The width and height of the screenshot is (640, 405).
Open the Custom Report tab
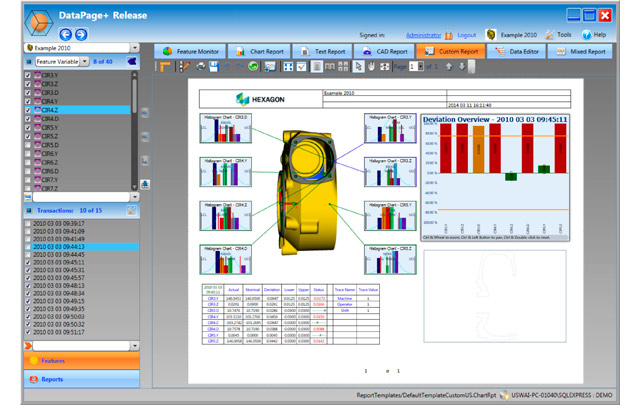point(451,51)
